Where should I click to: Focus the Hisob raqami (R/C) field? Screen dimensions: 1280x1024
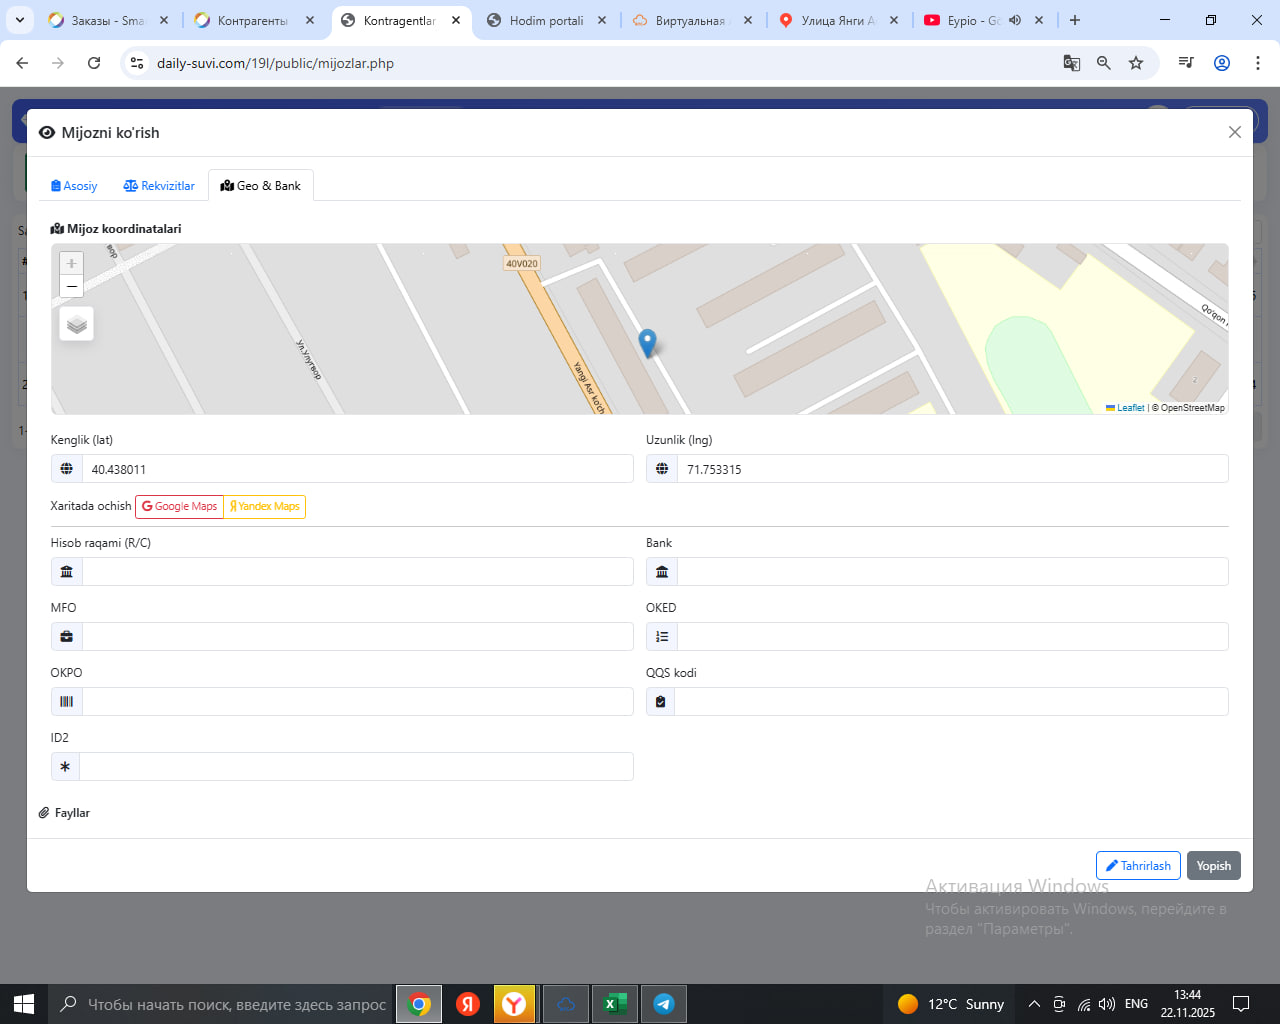coord(356,572)
